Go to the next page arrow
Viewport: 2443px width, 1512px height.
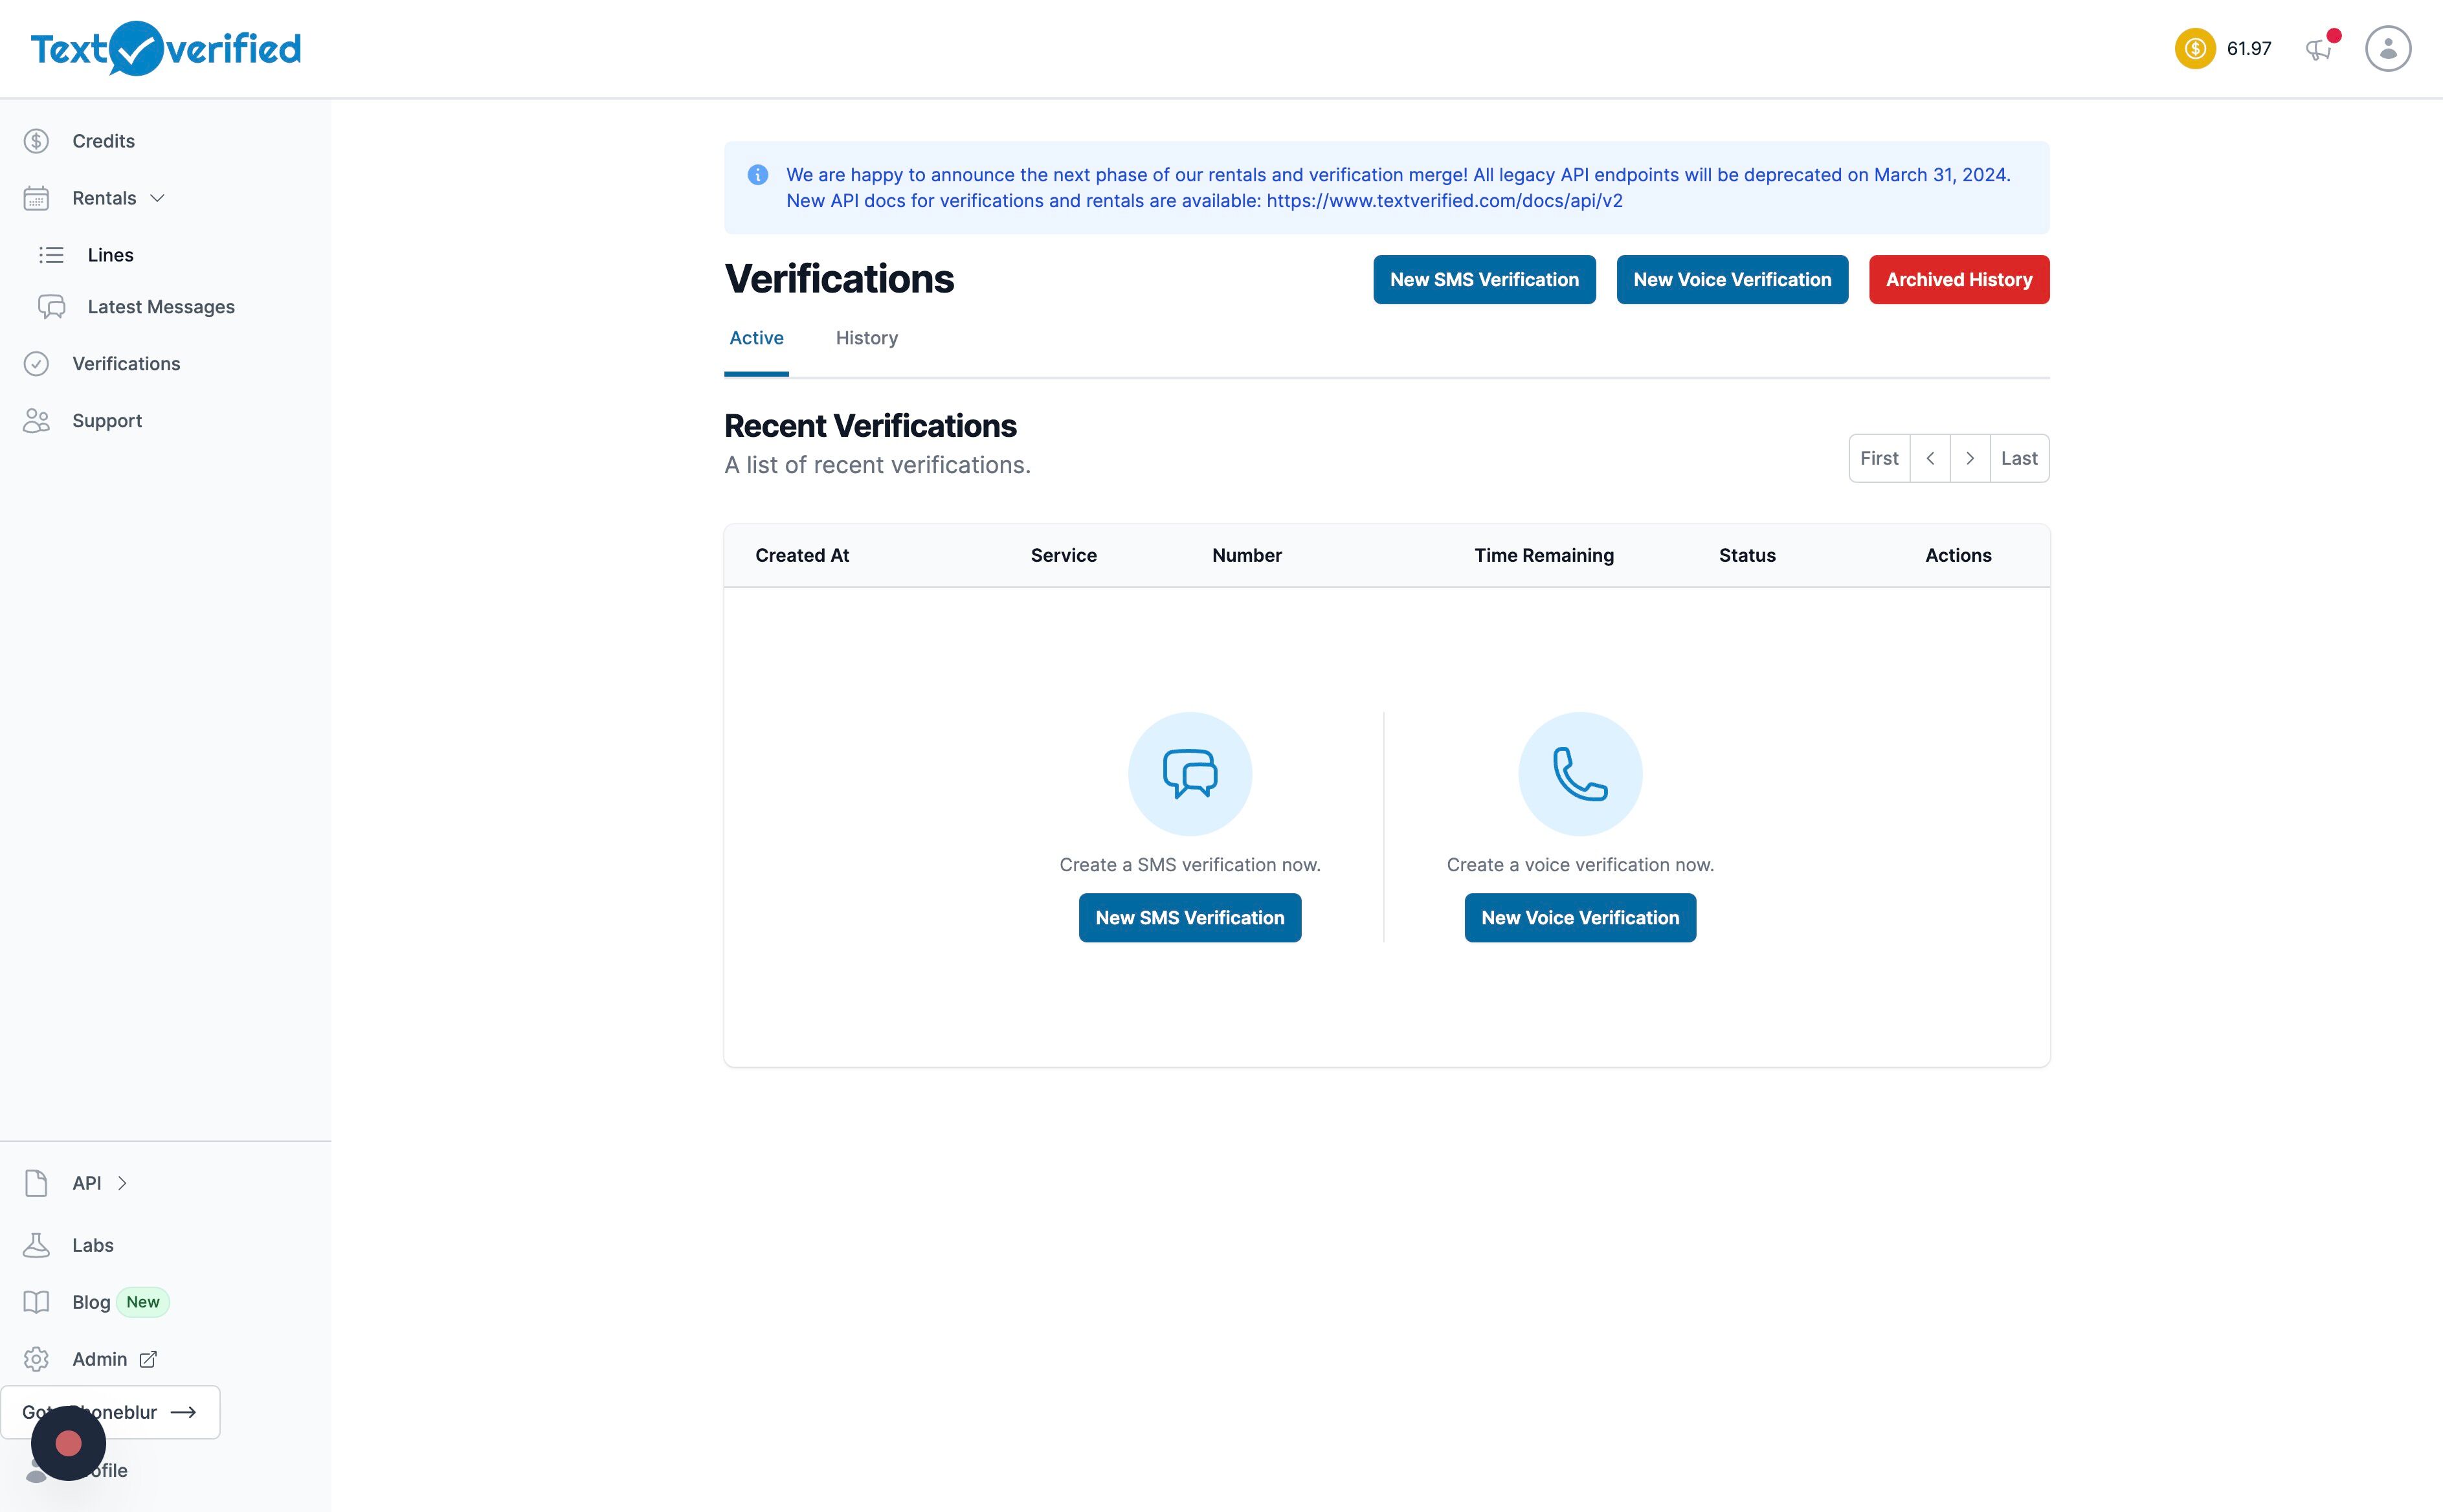click(x=1970, y=458)
